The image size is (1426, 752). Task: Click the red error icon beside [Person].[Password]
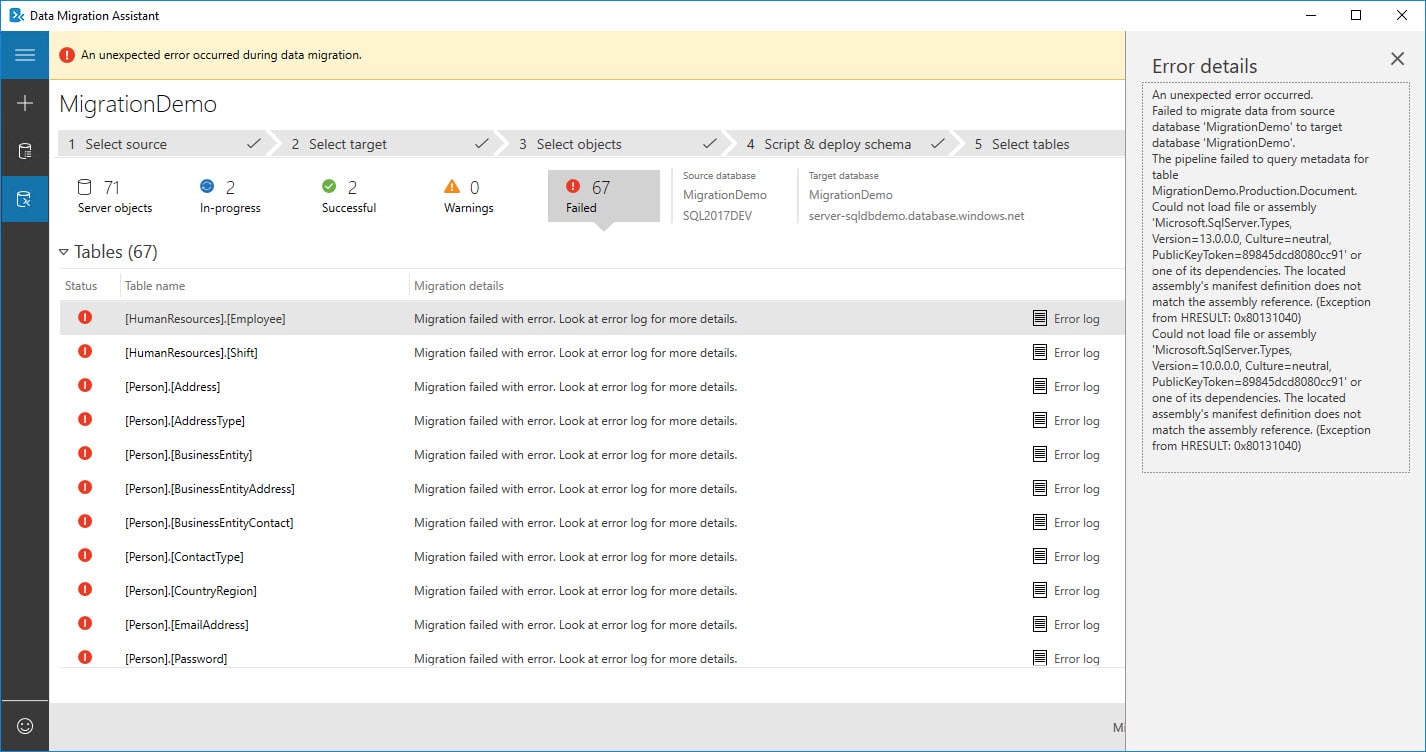[85, 658]
